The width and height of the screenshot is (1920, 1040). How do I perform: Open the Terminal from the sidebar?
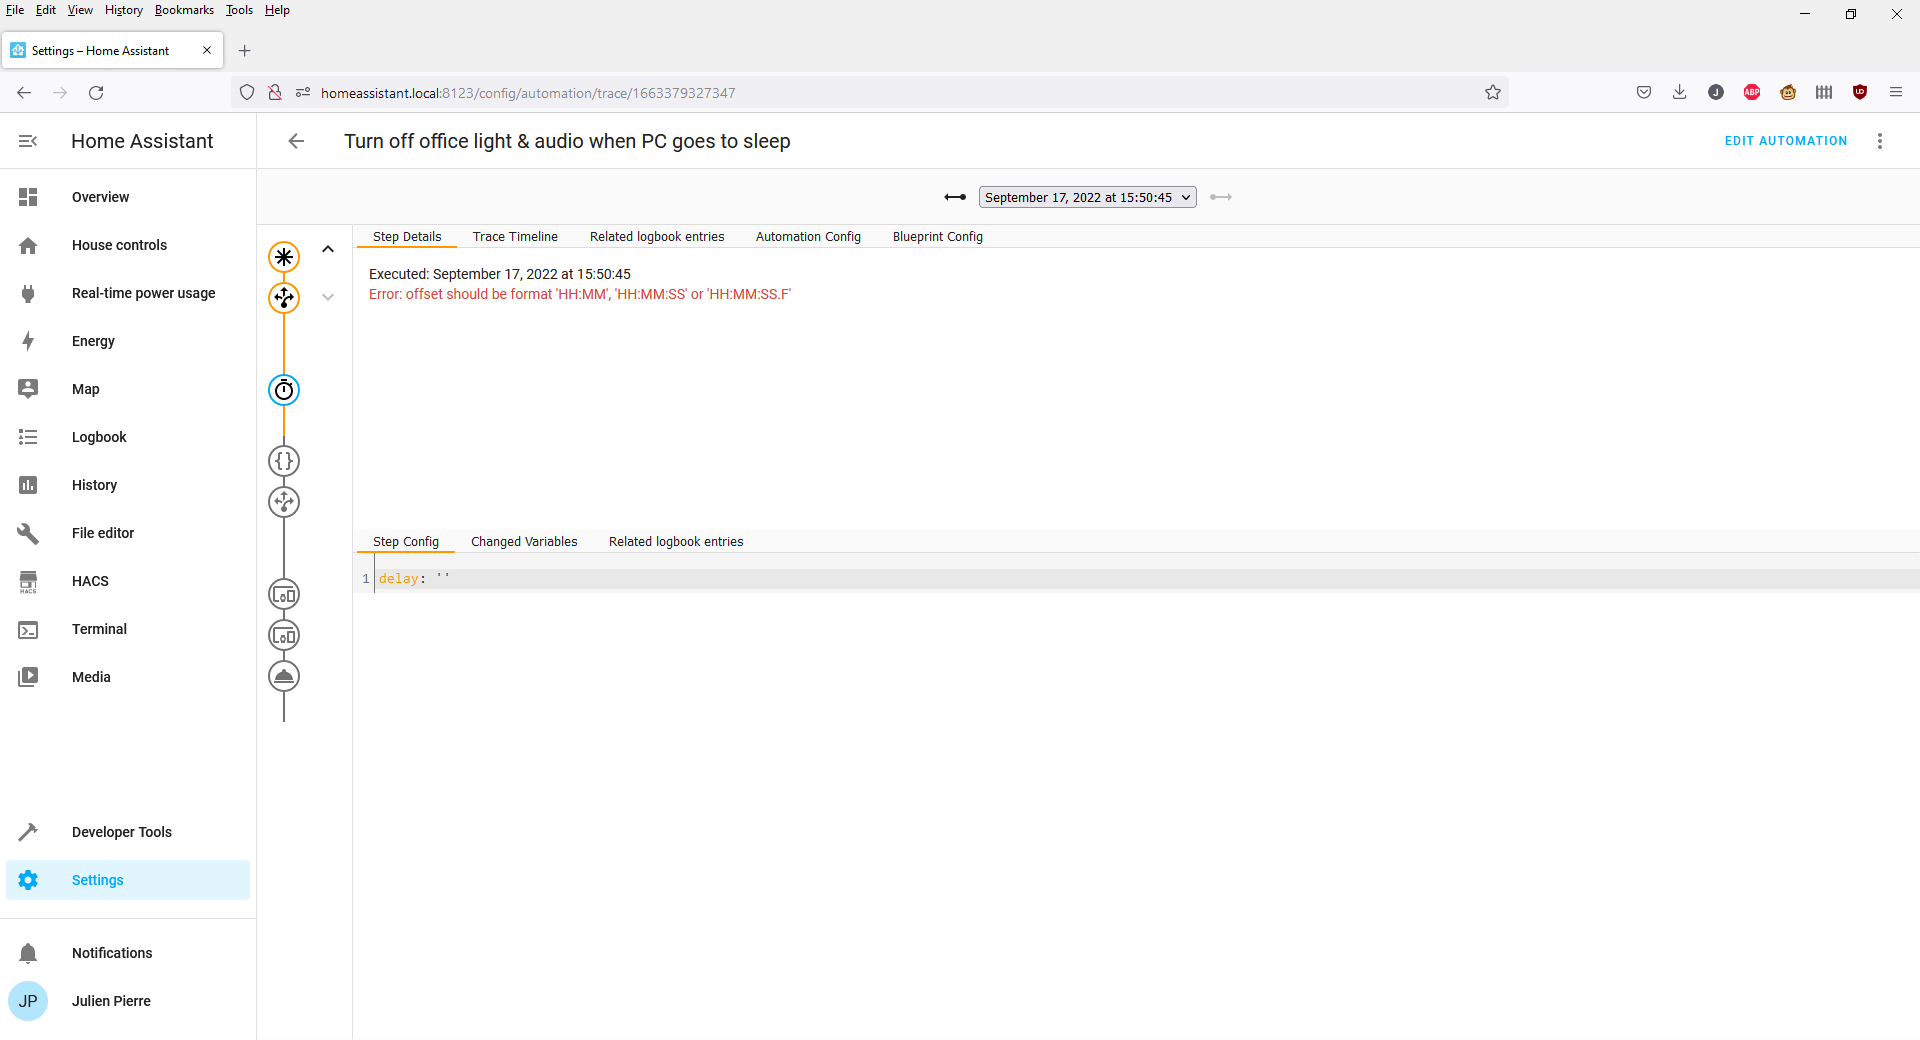99,629
